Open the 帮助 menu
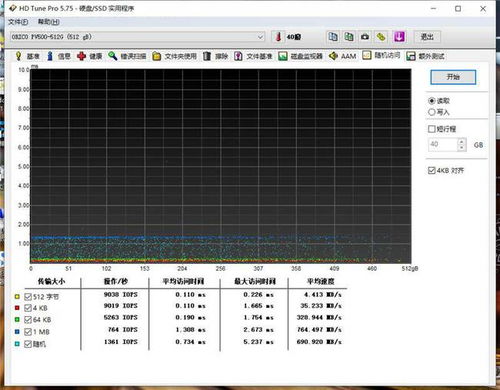Image resolution: width=500 pixels, height=390 pixels. [x=49, y=22]
